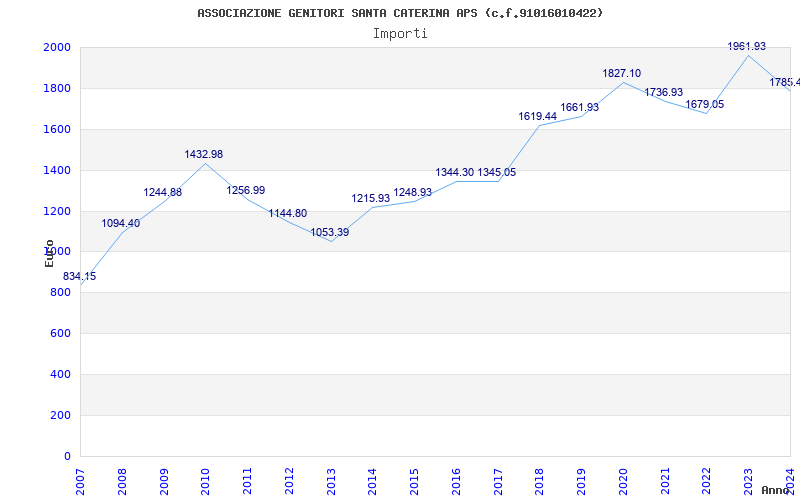Click the 1679.05 data label
This screenshot has width=800, height=500.
[x=705, y=104]
